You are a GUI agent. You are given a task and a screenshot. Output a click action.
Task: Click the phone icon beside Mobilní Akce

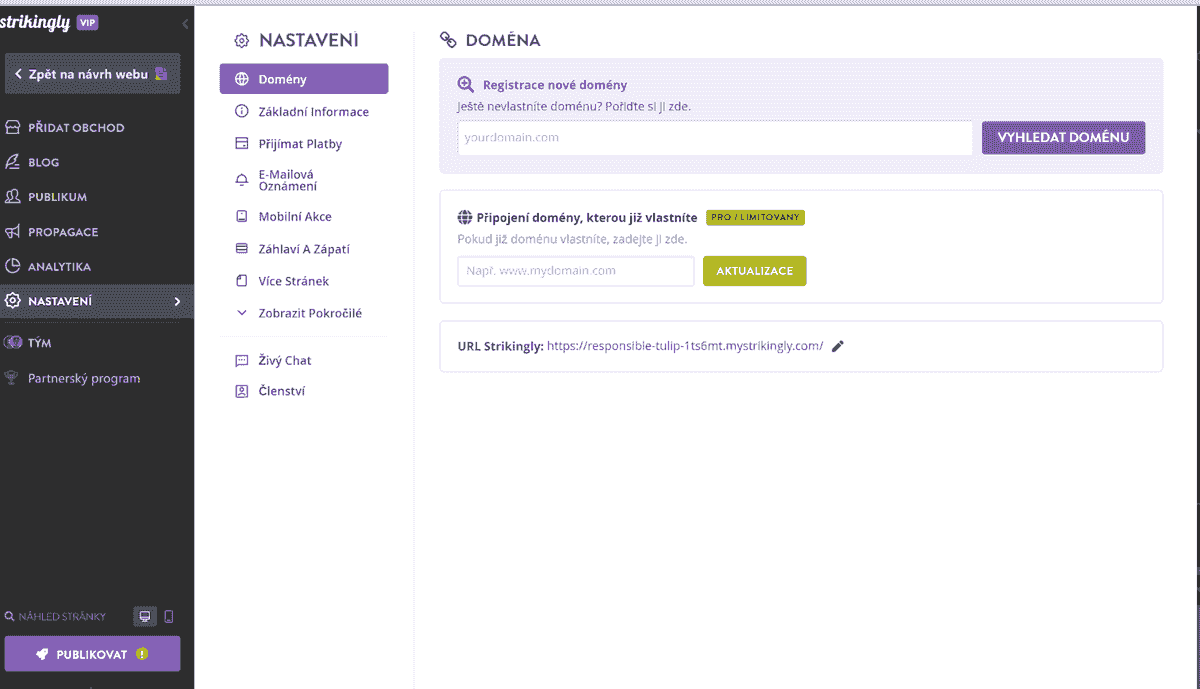coord(241,216)
